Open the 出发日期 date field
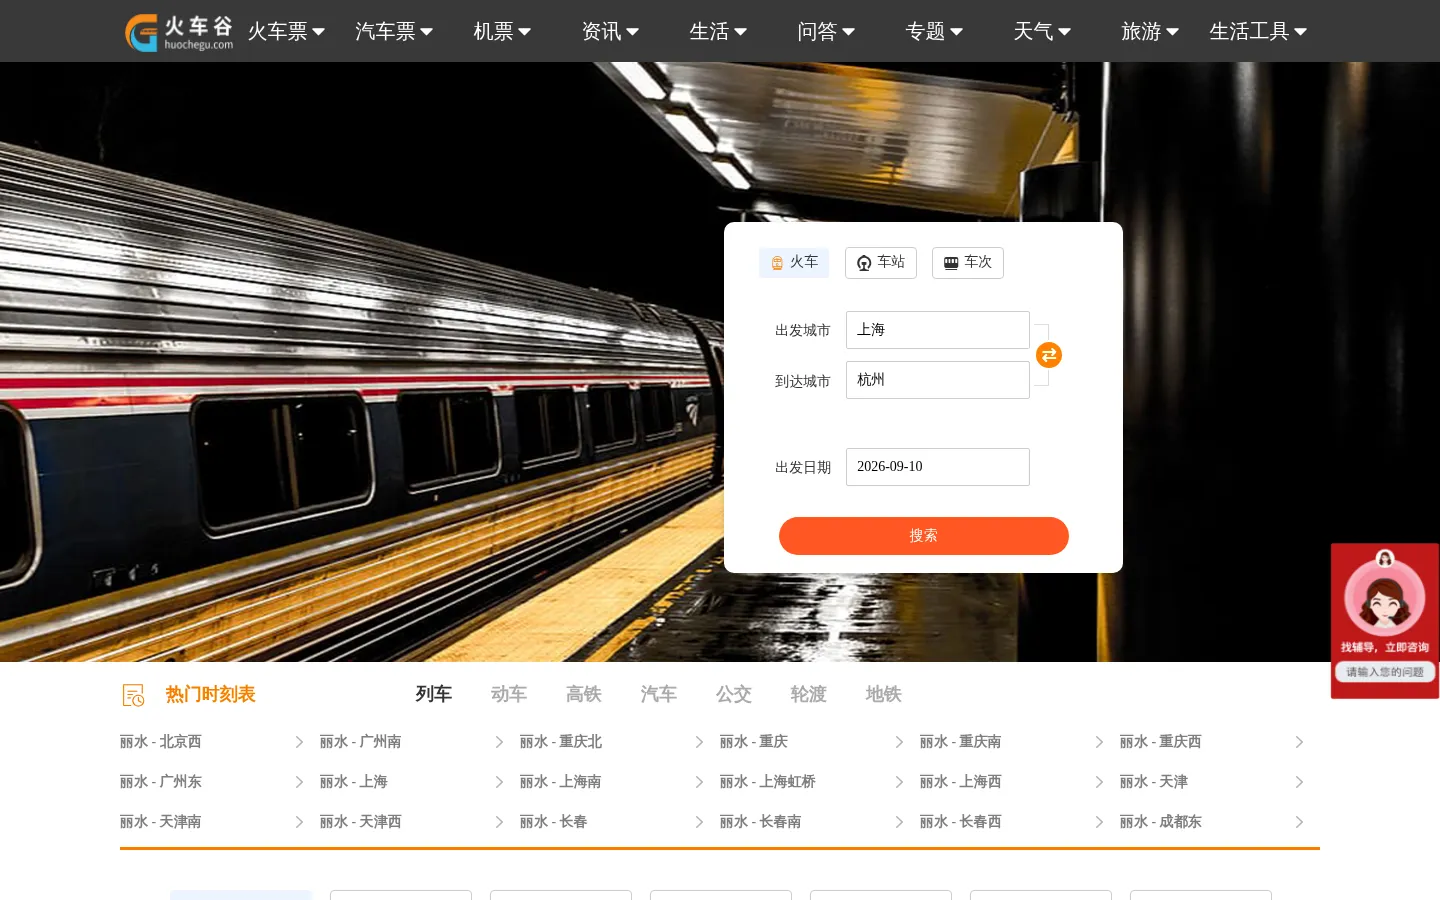 [938, 467]
